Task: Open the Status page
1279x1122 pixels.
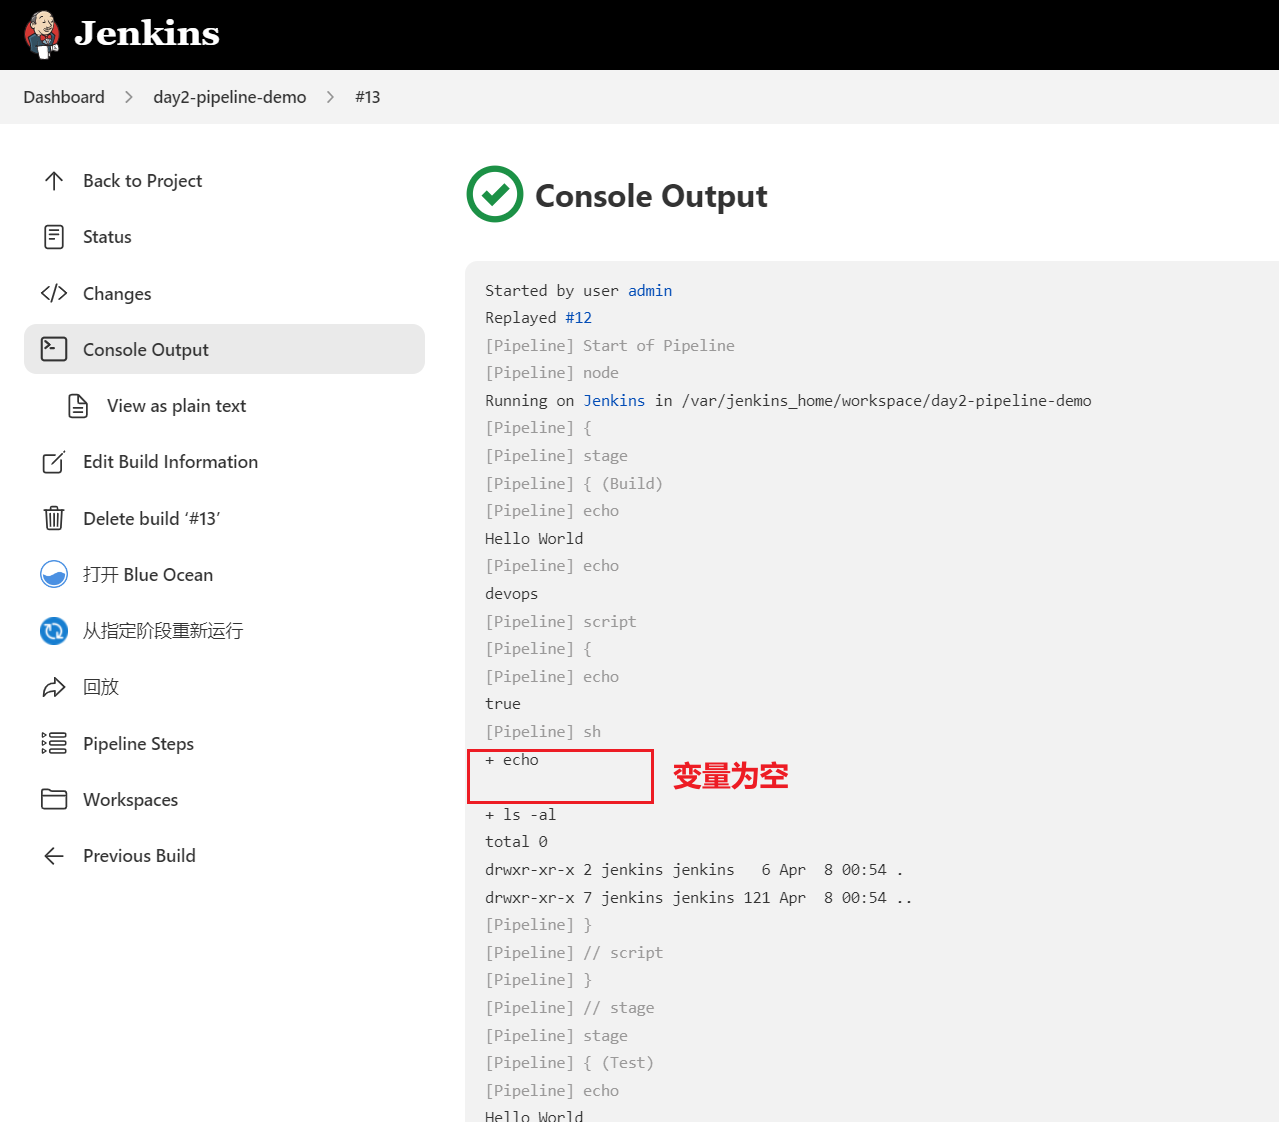Action: (107, 237)
